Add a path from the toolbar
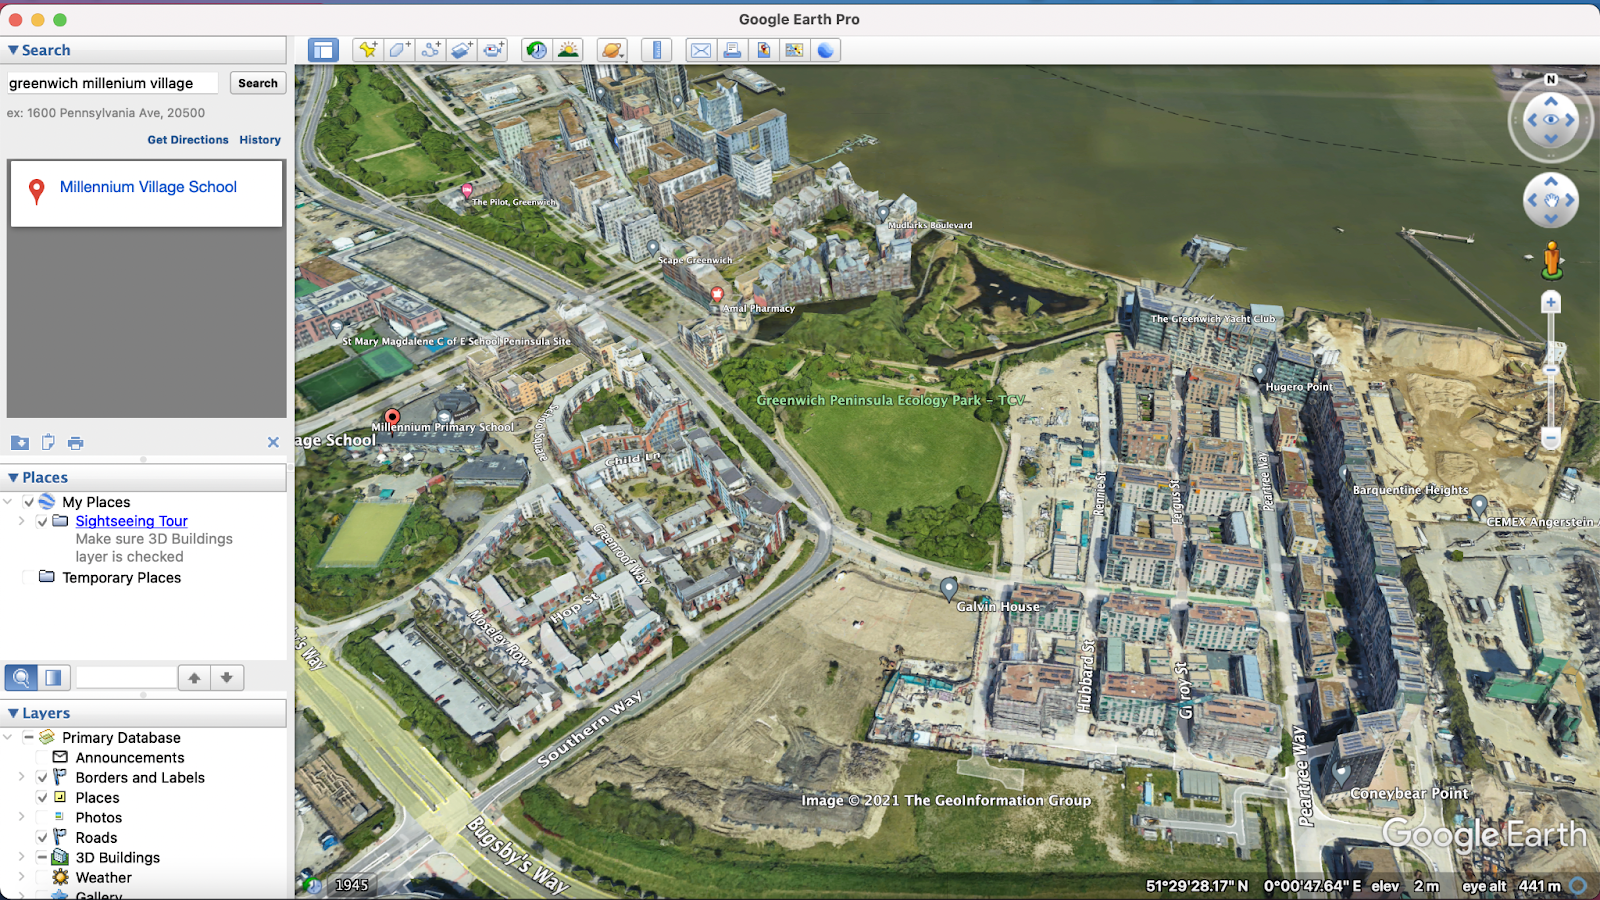Viewport: 1600px width, 900px height. (x=431, y=50)
